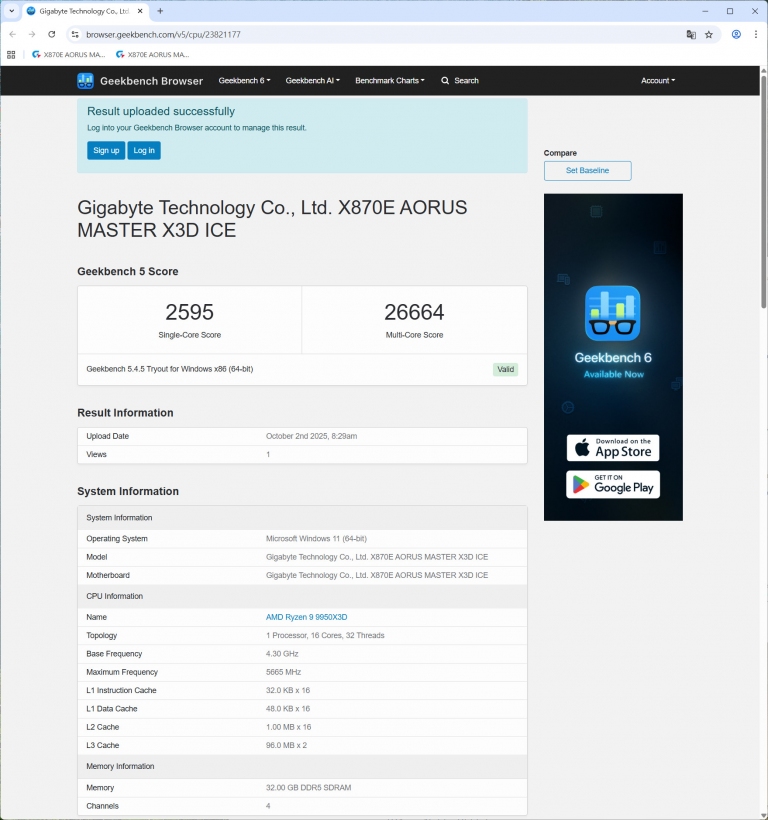Click the translate page icon in address bar
Image resolution: width=768 pixels, height=820 pixels.
tap(691, 34)
